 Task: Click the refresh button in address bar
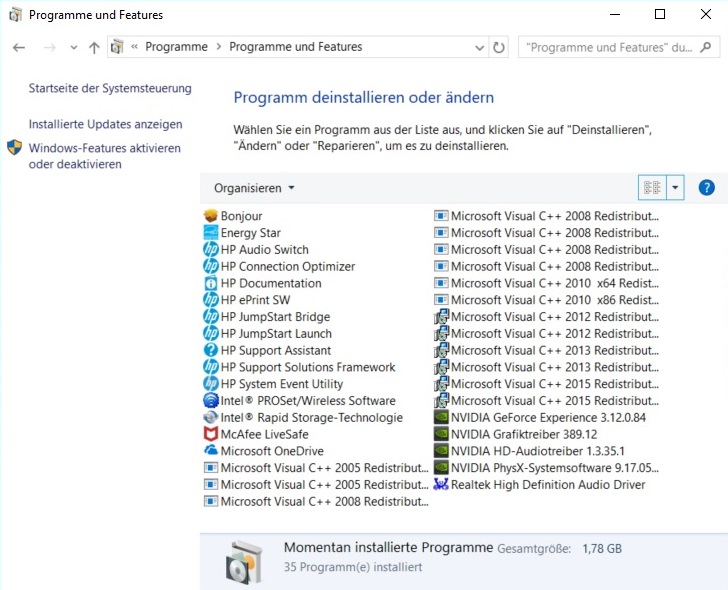499,47
